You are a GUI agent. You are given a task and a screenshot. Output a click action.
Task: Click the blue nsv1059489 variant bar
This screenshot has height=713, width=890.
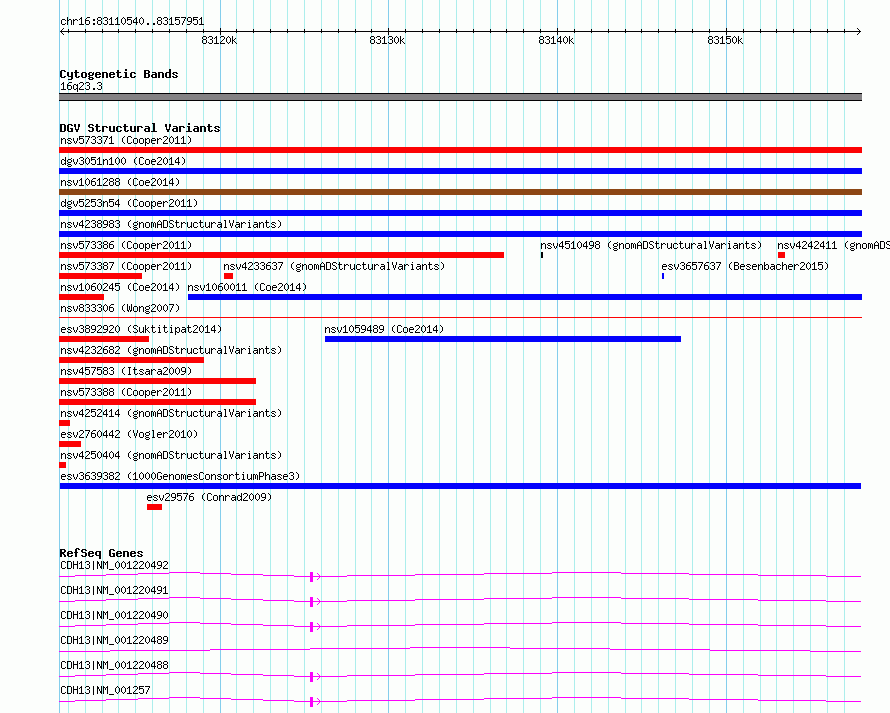coord(503,339)
